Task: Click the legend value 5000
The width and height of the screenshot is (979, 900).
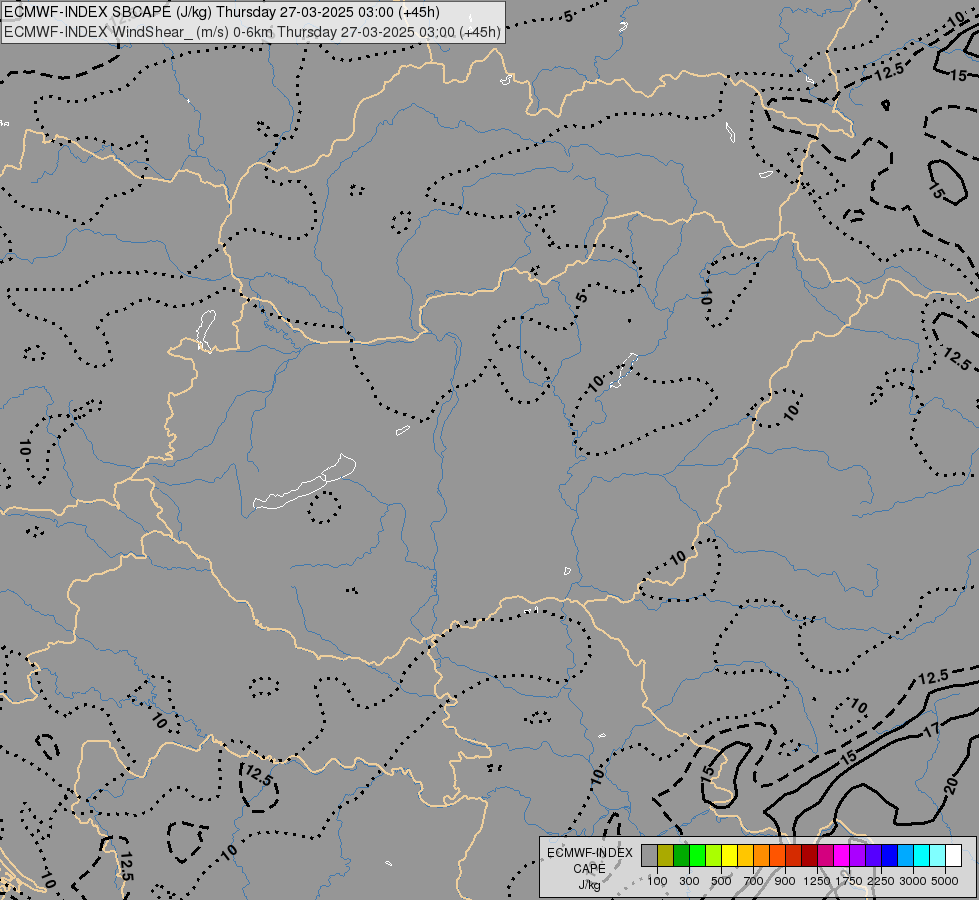Action: pos(945,881)
